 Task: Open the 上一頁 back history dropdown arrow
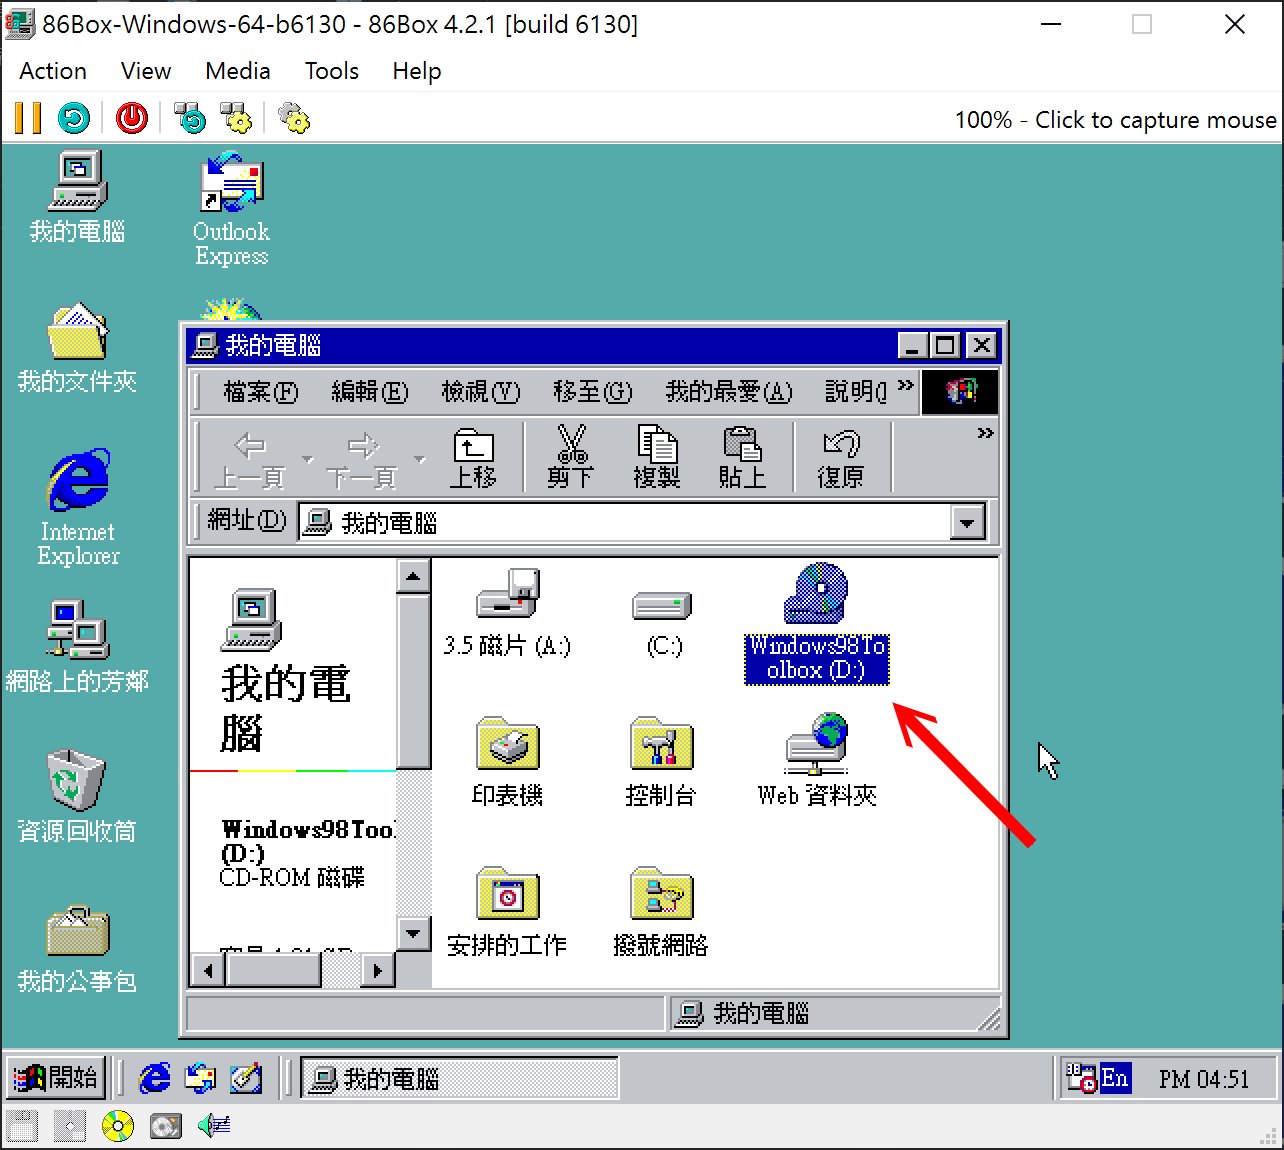click(x=307, y=460)
